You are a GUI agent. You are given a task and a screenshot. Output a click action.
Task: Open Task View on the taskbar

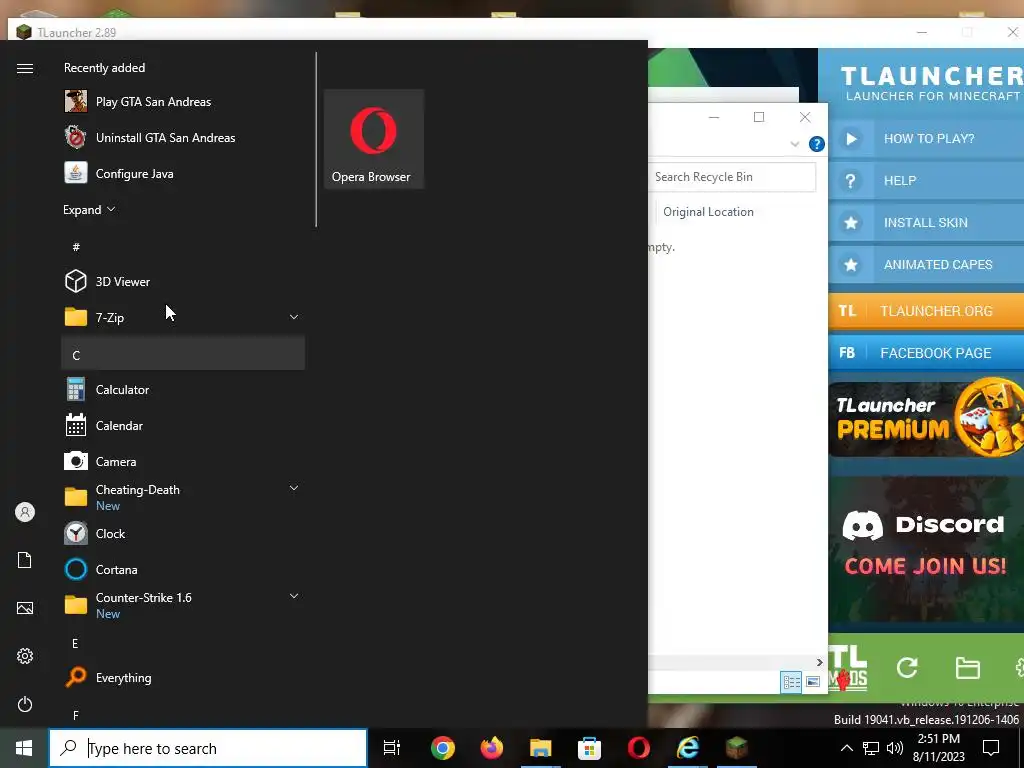[392, 748]
